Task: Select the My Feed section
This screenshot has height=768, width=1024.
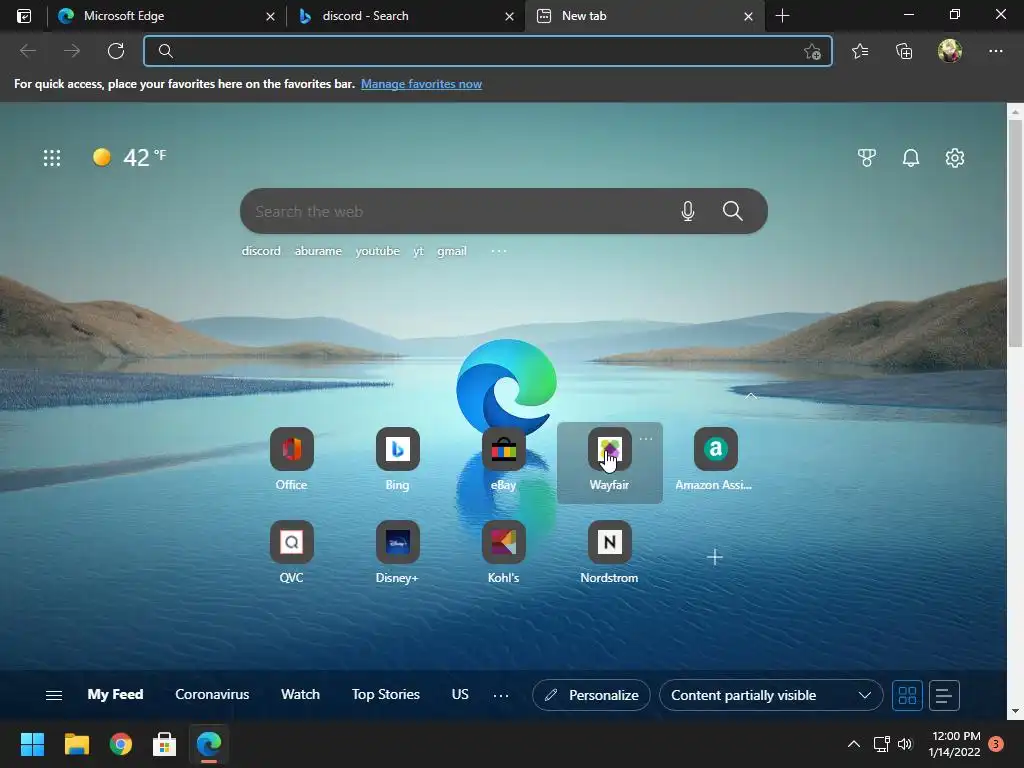Action: pyautogui.click(x=115, y=694)
